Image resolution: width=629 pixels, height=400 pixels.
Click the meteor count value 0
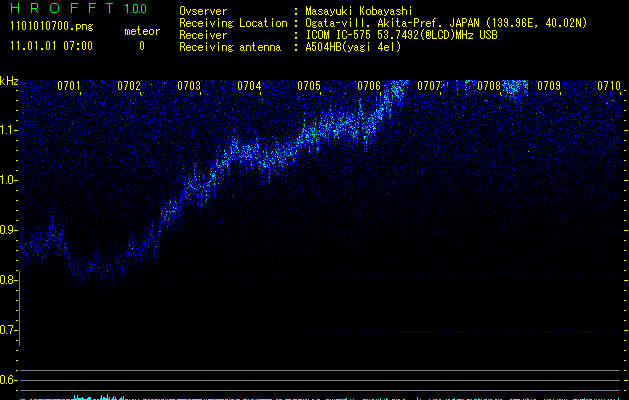[142, 46]
